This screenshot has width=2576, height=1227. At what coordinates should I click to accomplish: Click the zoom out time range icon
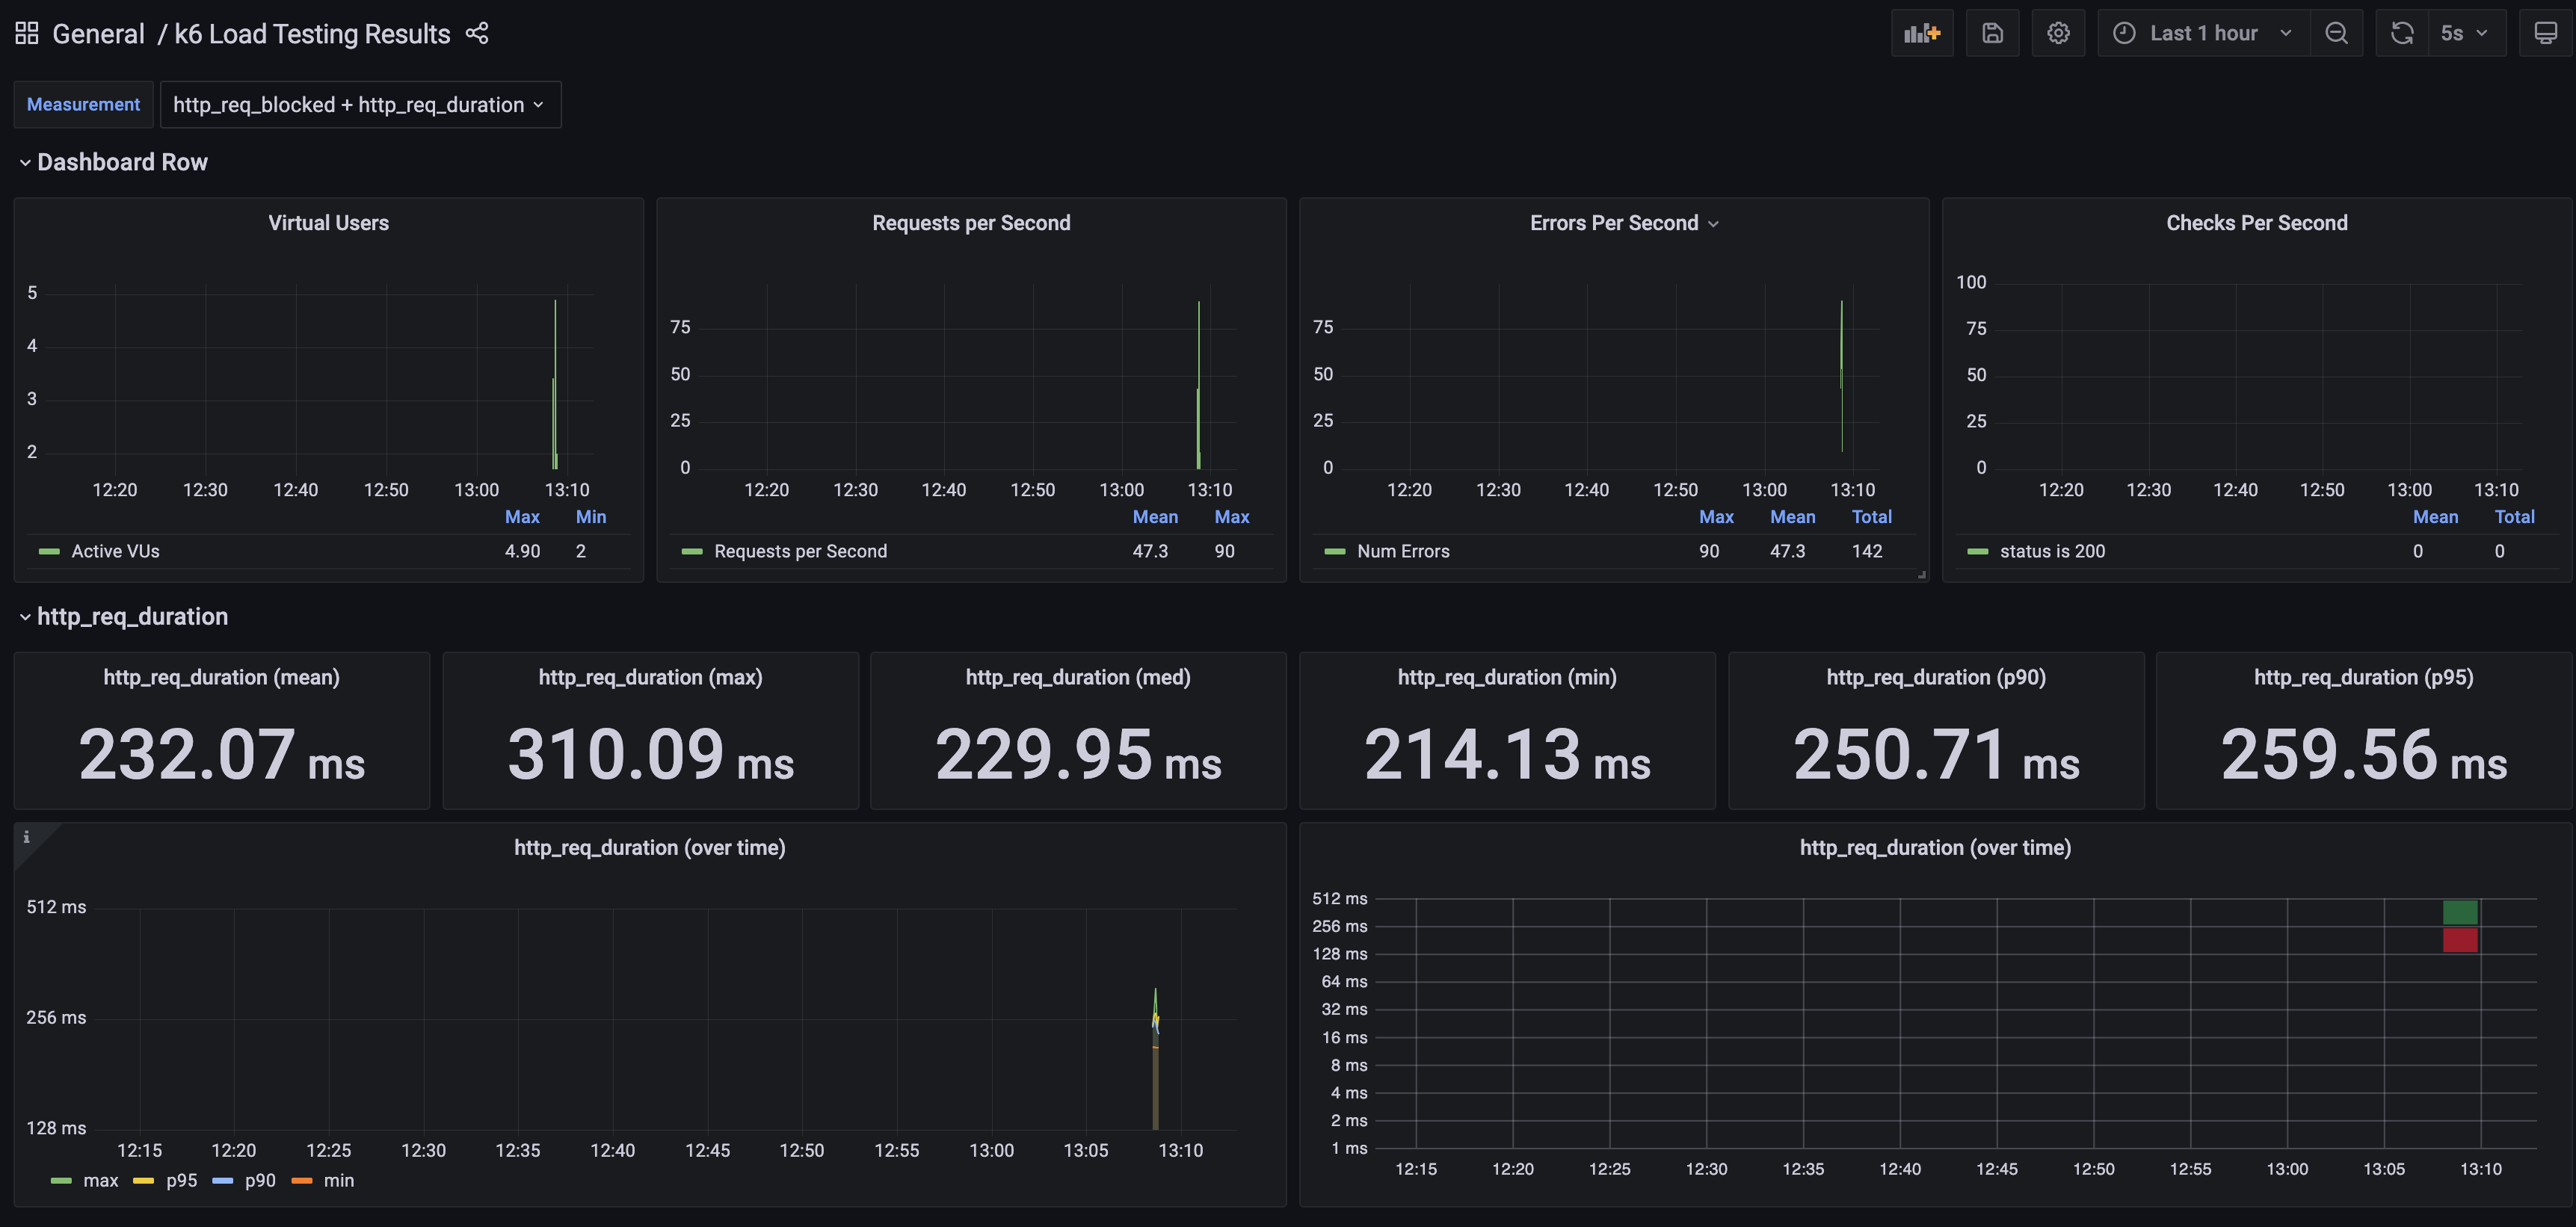point(2336,33)
